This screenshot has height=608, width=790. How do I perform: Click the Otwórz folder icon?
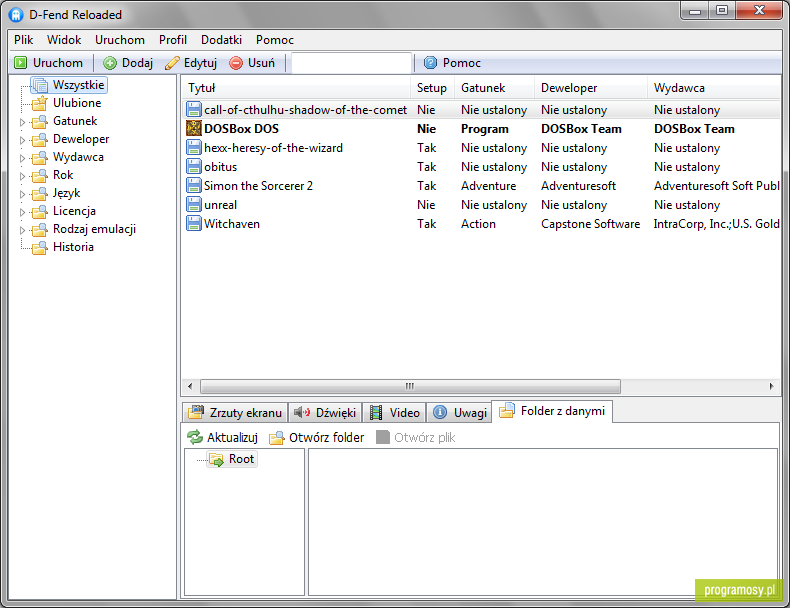[277, 438]
